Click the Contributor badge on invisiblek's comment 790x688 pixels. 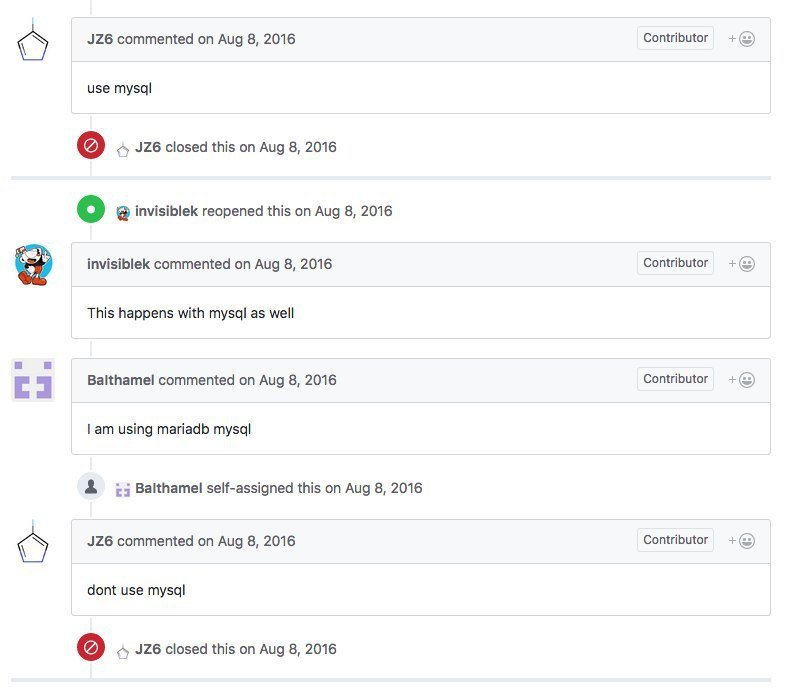[675, 263]
